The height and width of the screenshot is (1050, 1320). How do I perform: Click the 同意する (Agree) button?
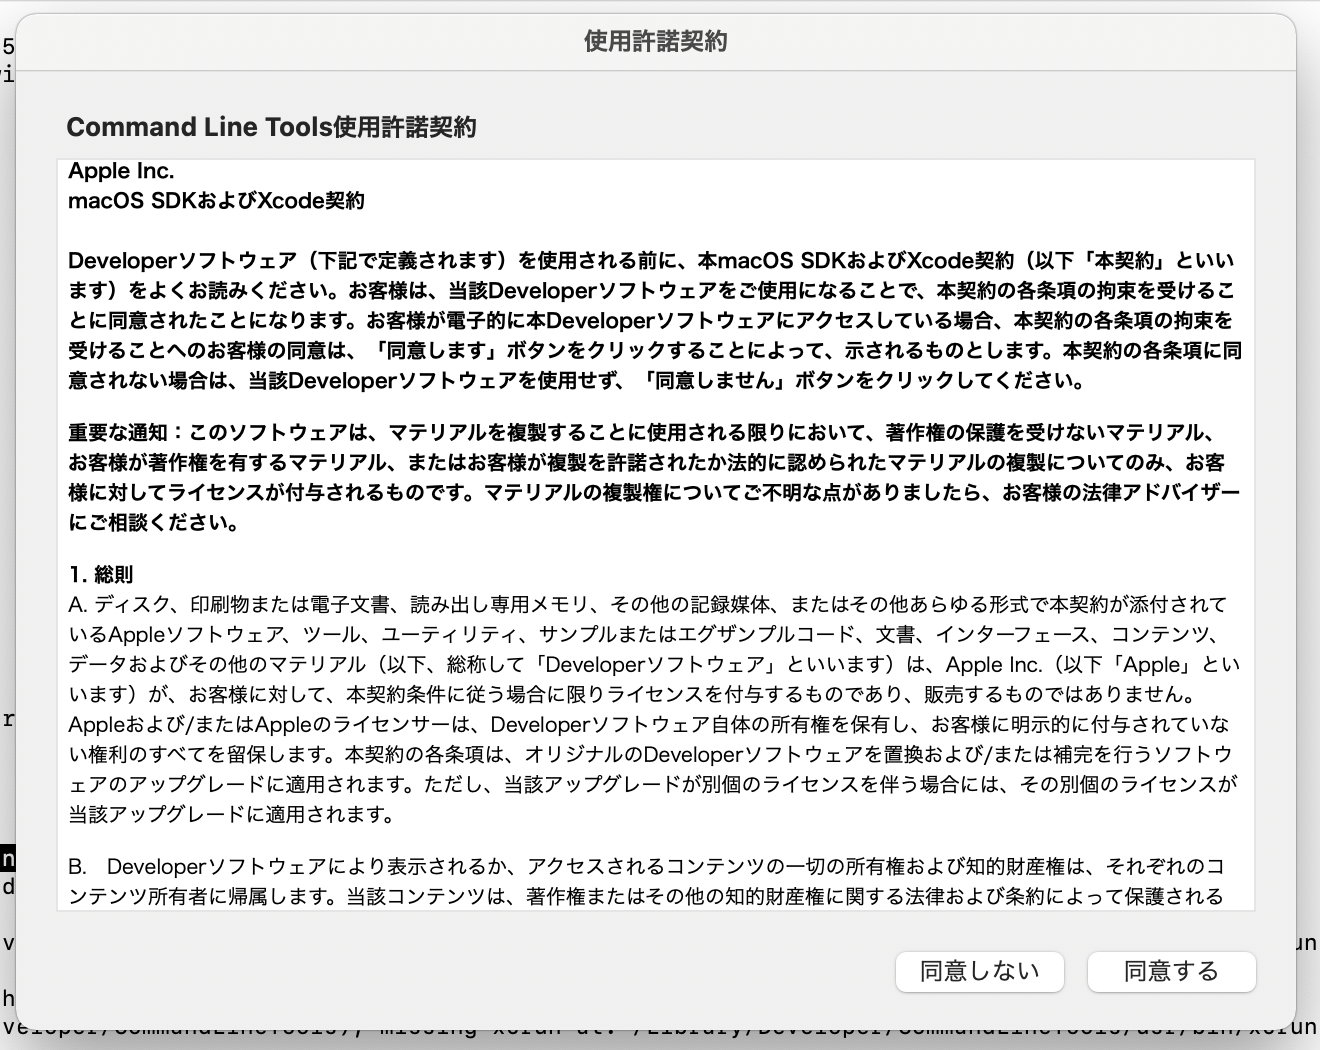coord(1171,971)
